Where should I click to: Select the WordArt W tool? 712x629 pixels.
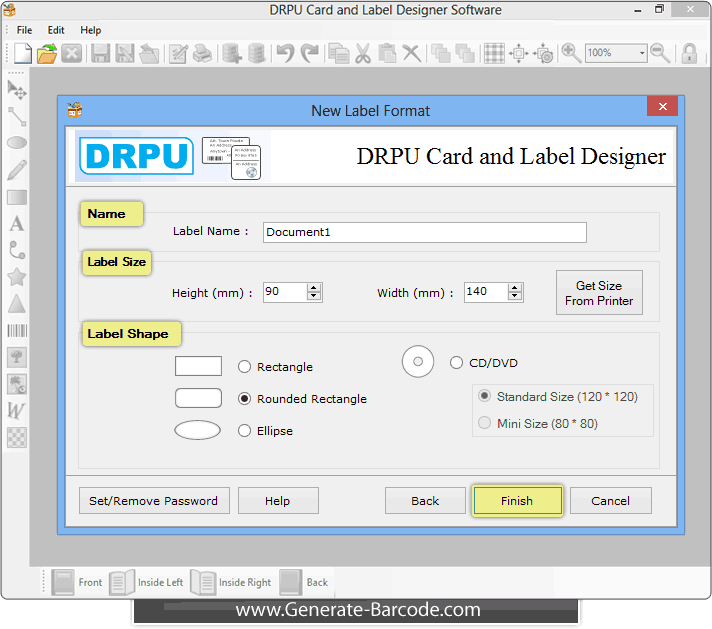pos(16,411)
